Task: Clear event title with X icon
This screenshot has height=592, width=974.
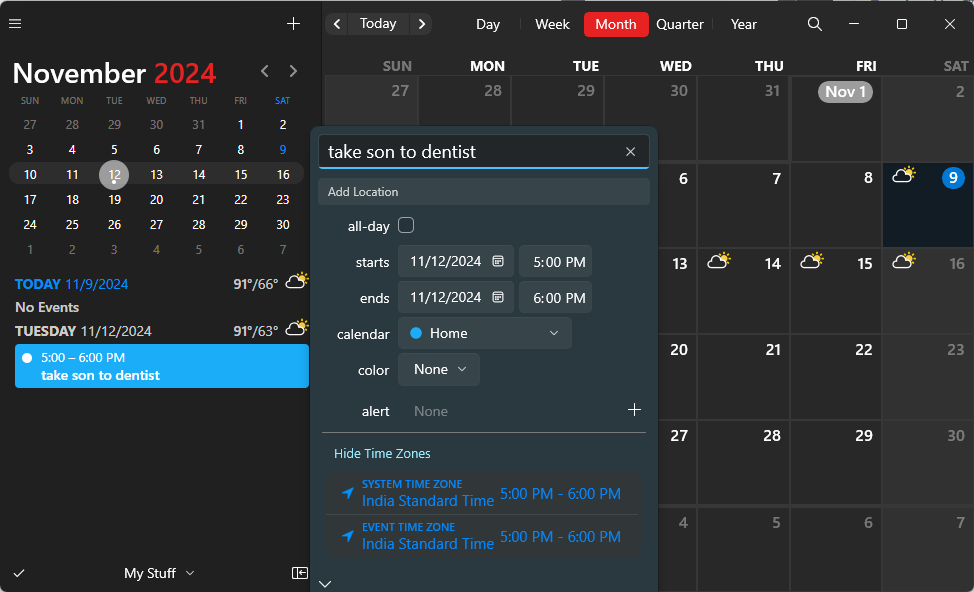Action: [630, 152]
